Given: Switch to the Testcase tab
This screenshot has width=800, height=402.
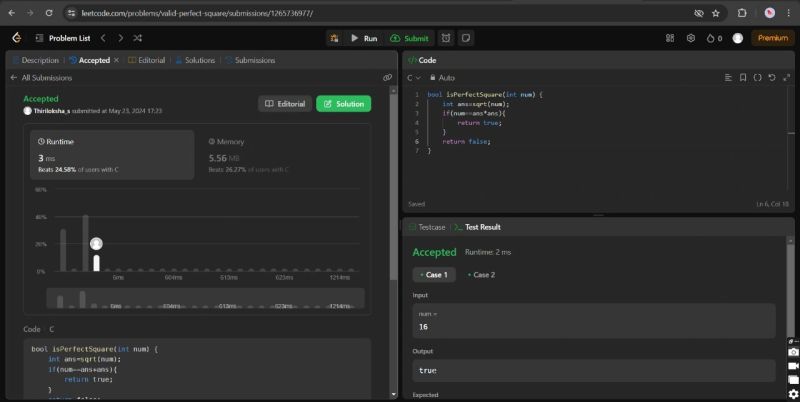Looking at the screenshot, I should click(x=427, y=228).
